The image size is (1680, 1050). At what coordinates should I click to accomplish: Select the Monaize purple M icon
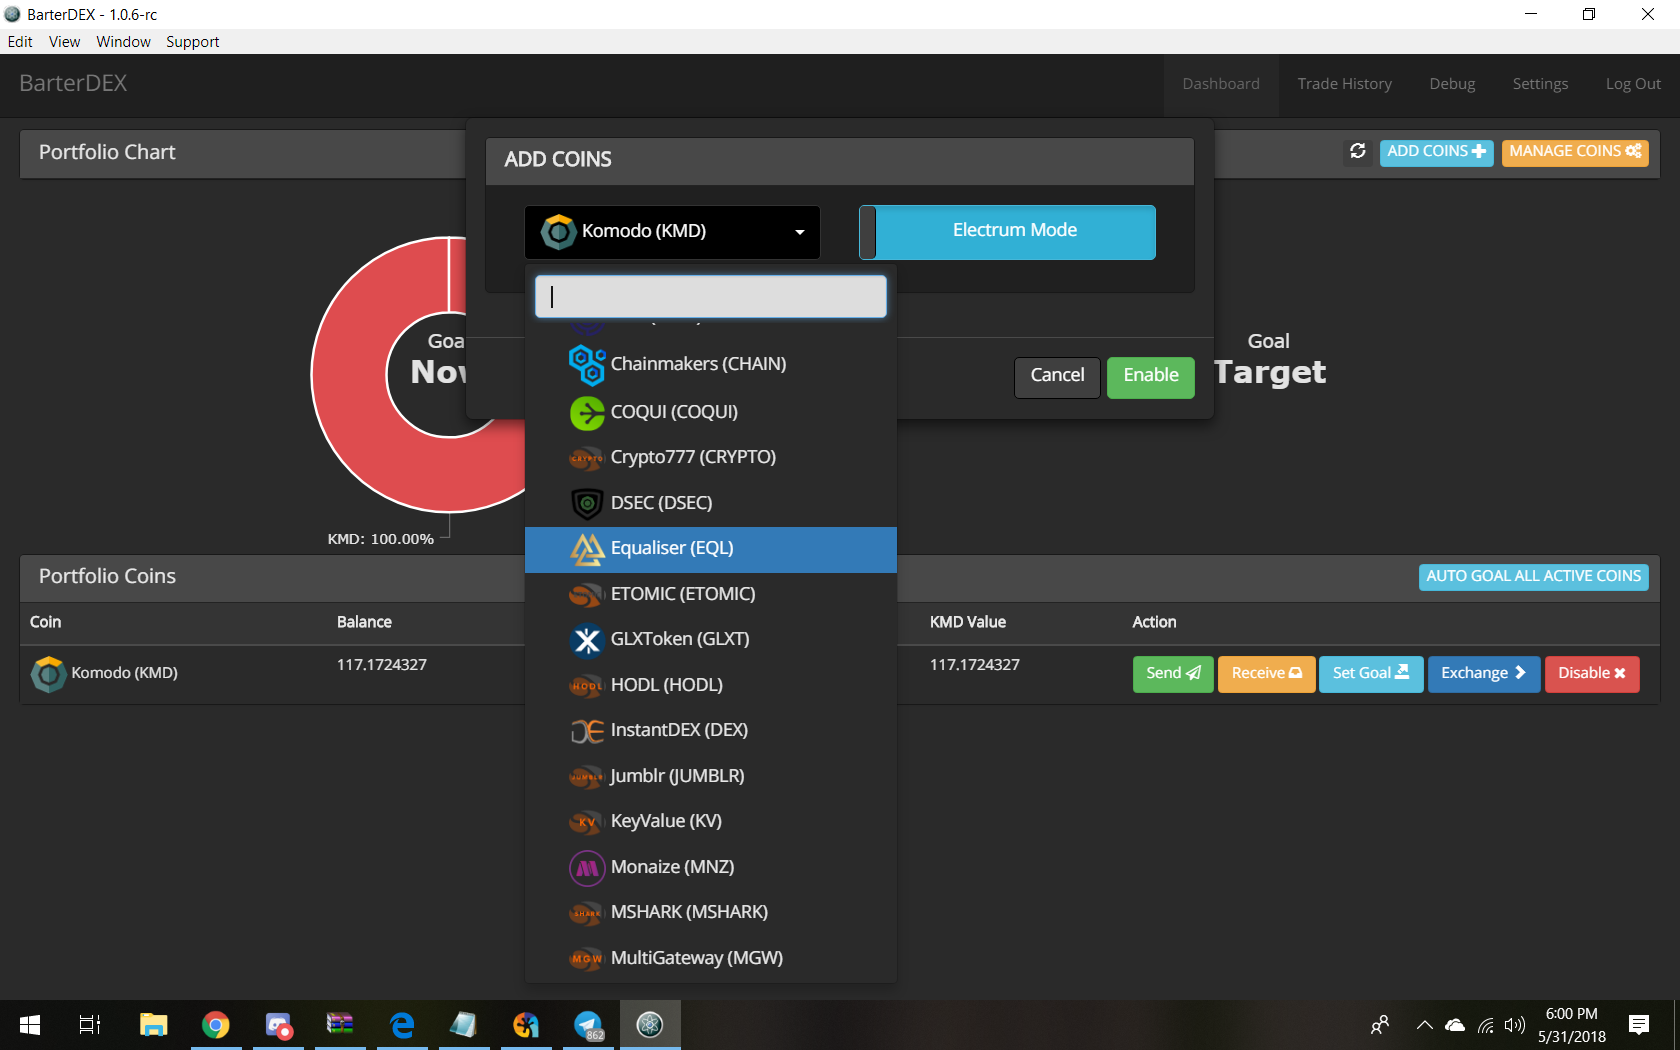587,868
